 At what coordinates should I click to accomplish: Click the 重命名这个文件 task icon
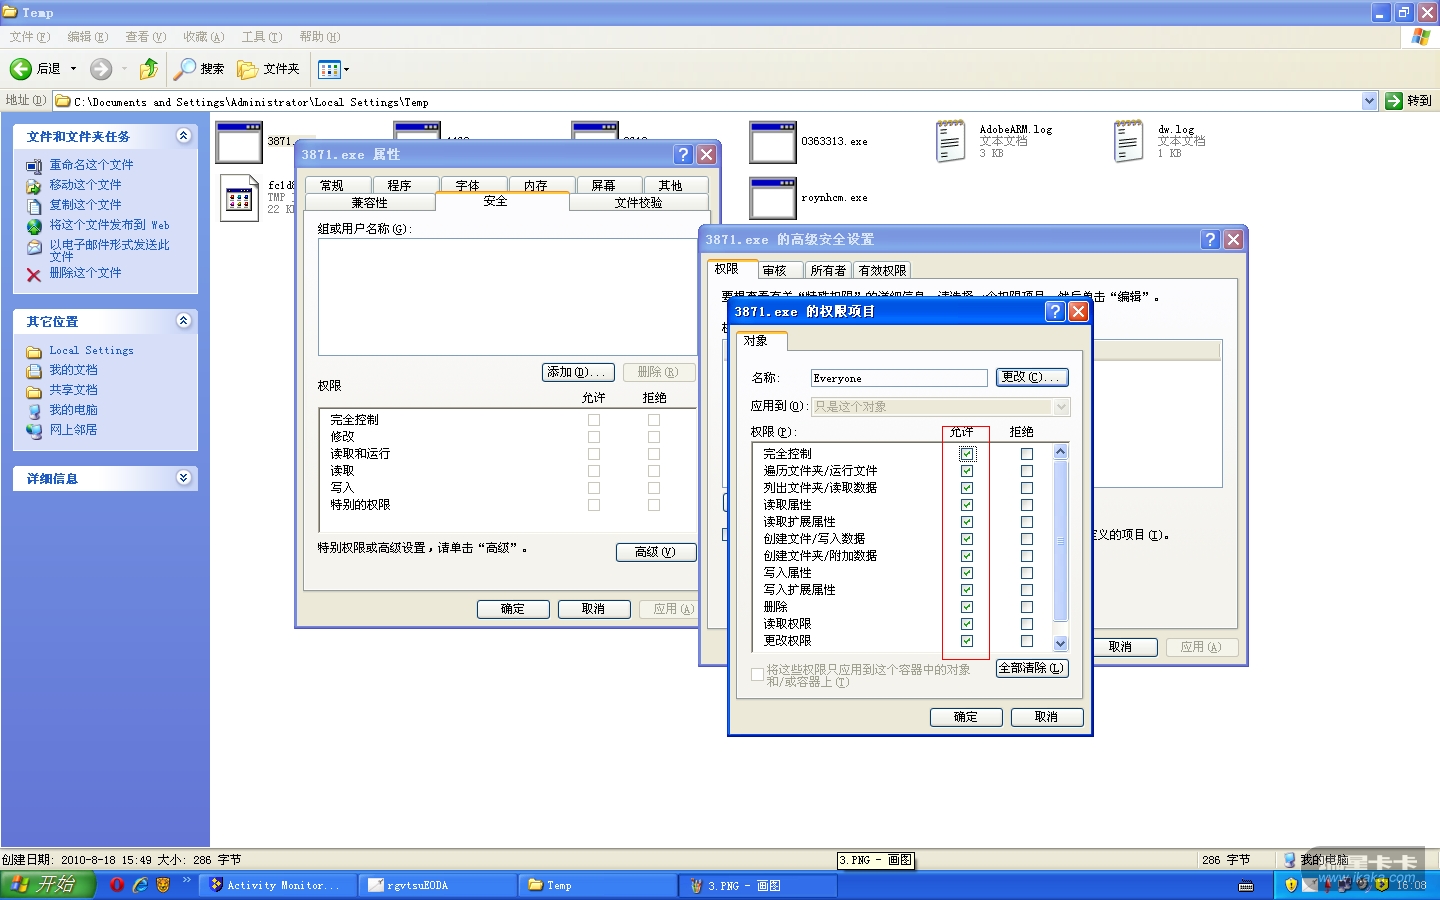click(34, 166)
